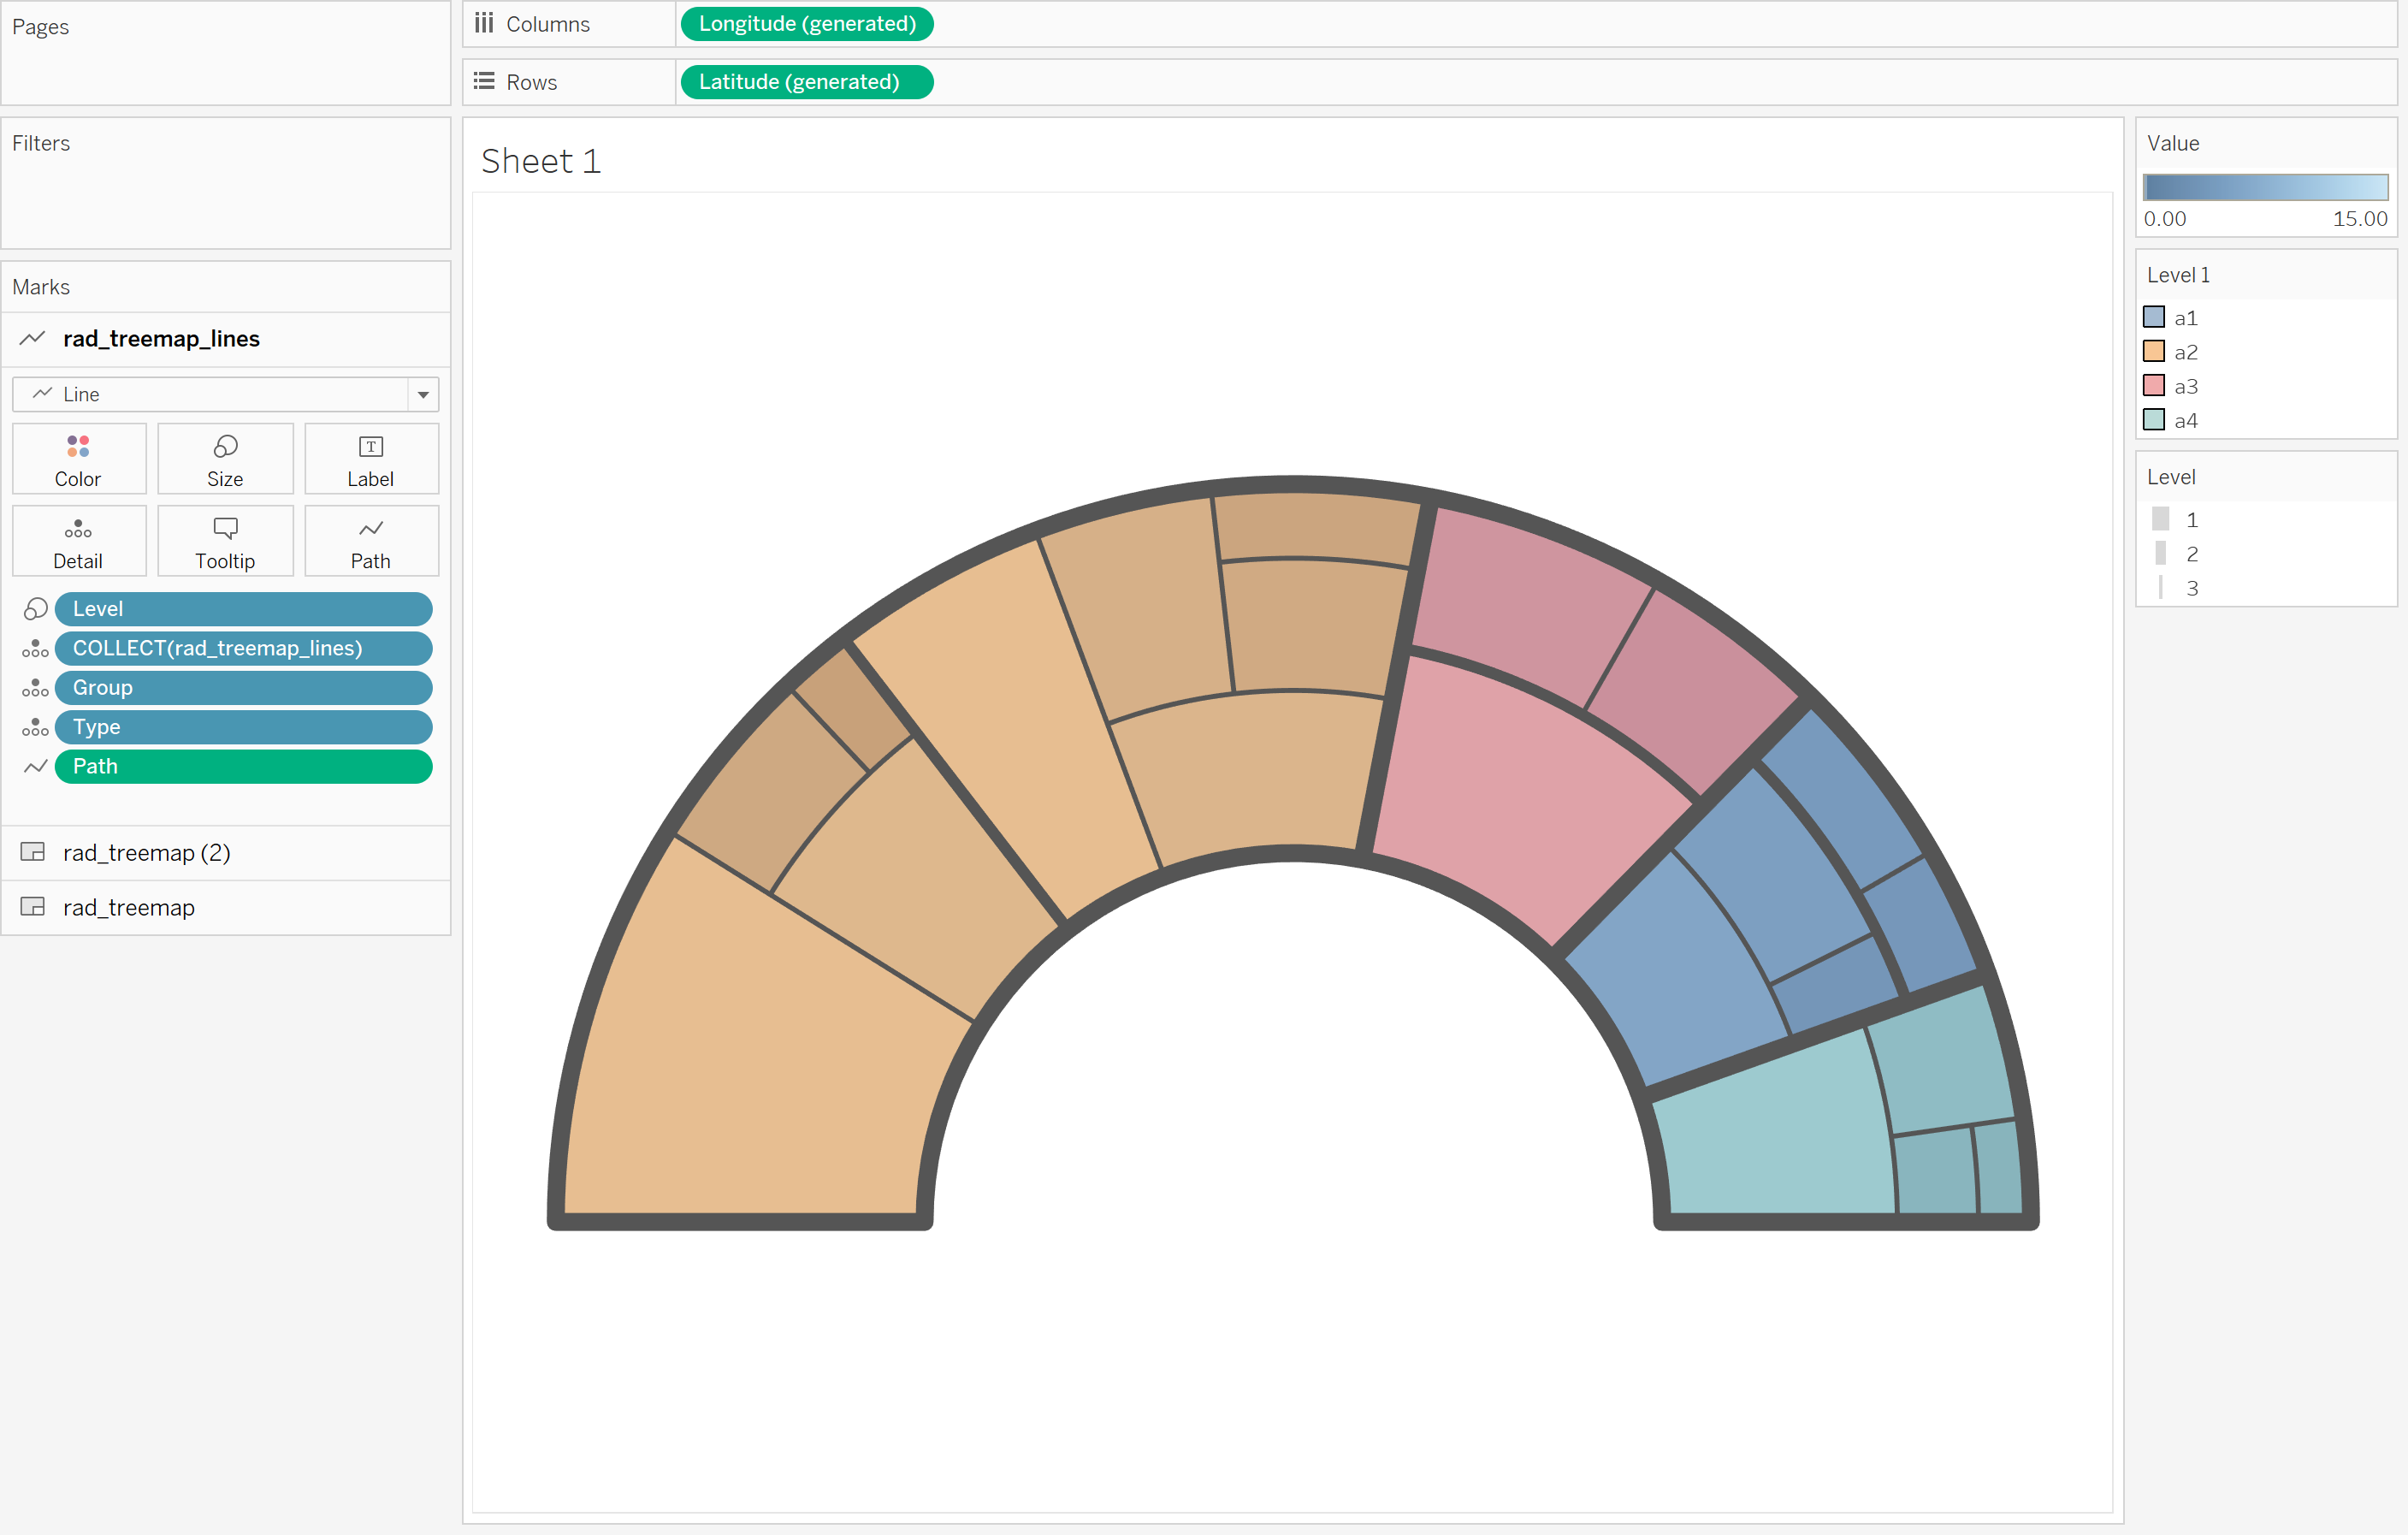Click size icon beside Level pill
2408x1535 pixels.
[x=35, y=609]
